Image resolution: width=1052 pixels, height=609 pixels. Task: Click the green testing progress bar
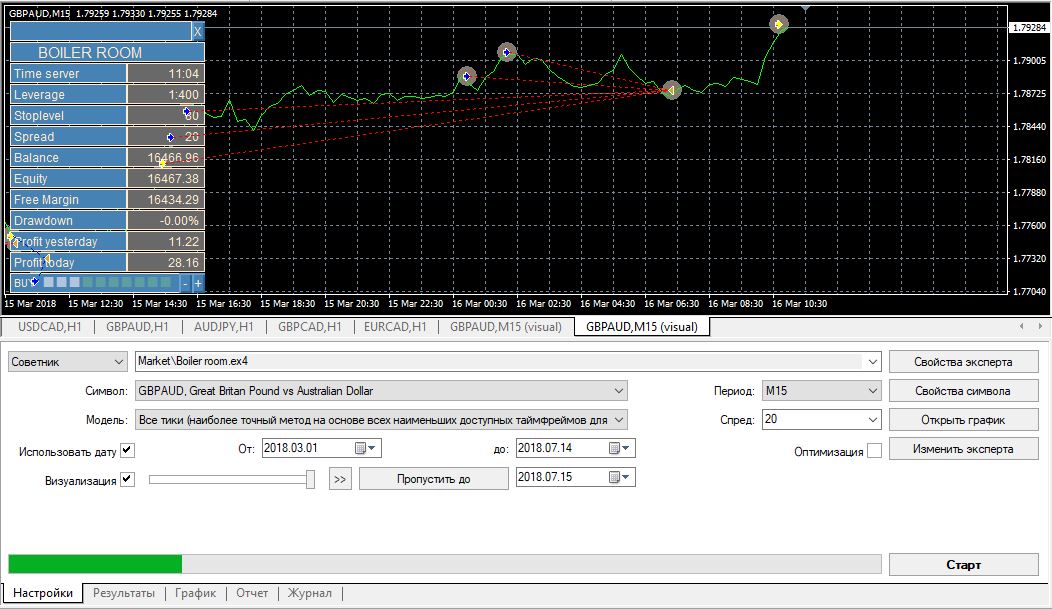coord(95,564)
